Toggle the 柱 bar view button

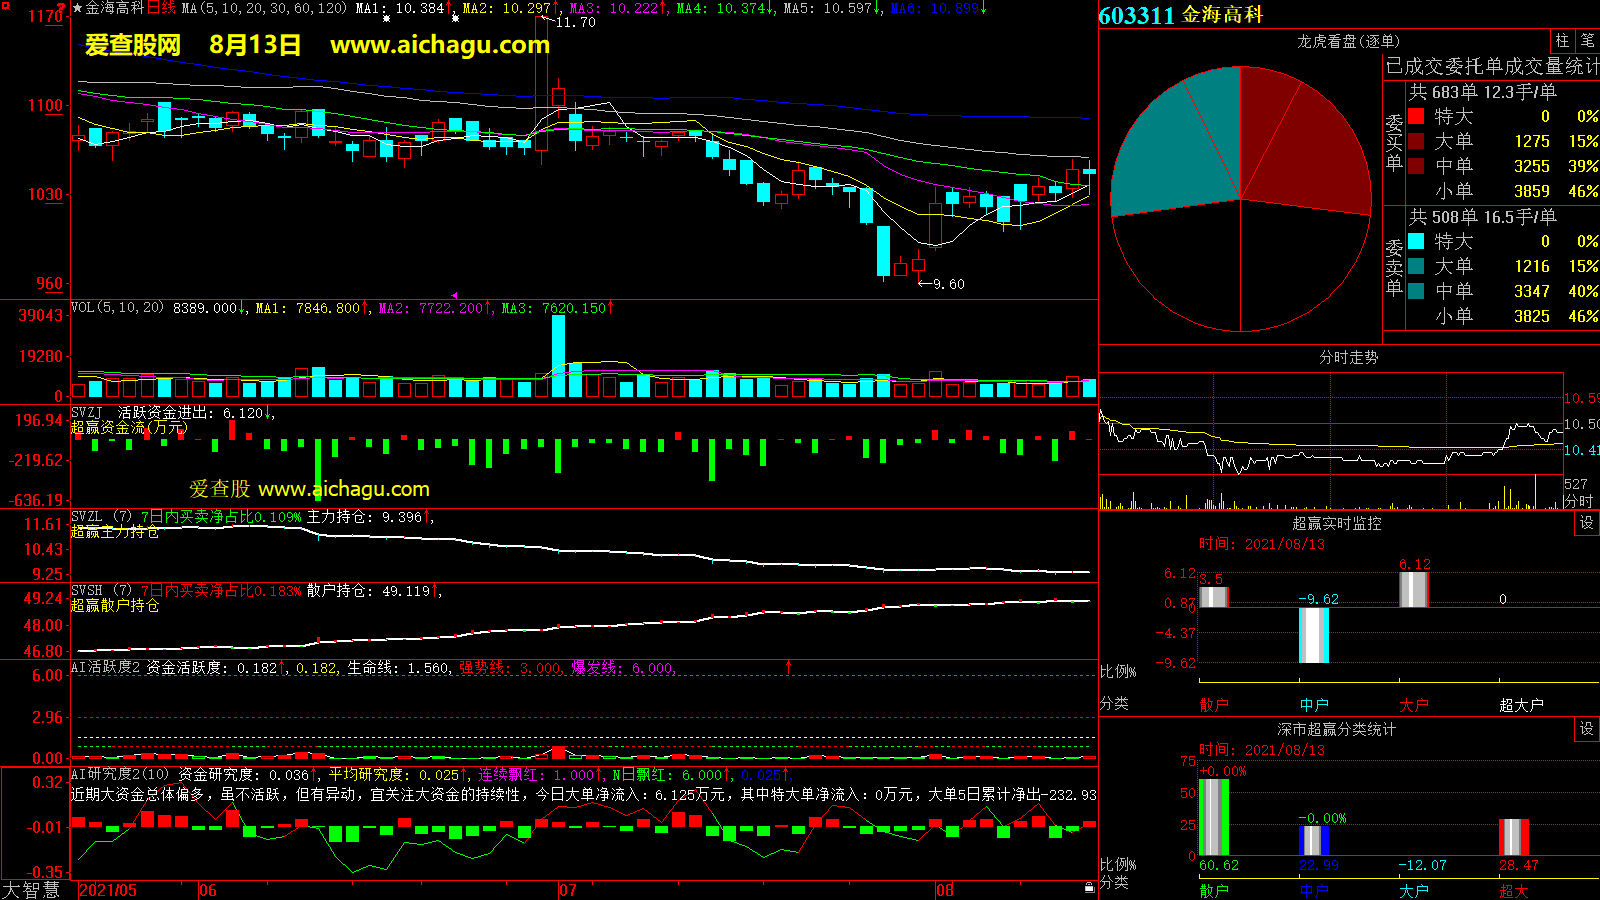click(x=1562, y=40)
